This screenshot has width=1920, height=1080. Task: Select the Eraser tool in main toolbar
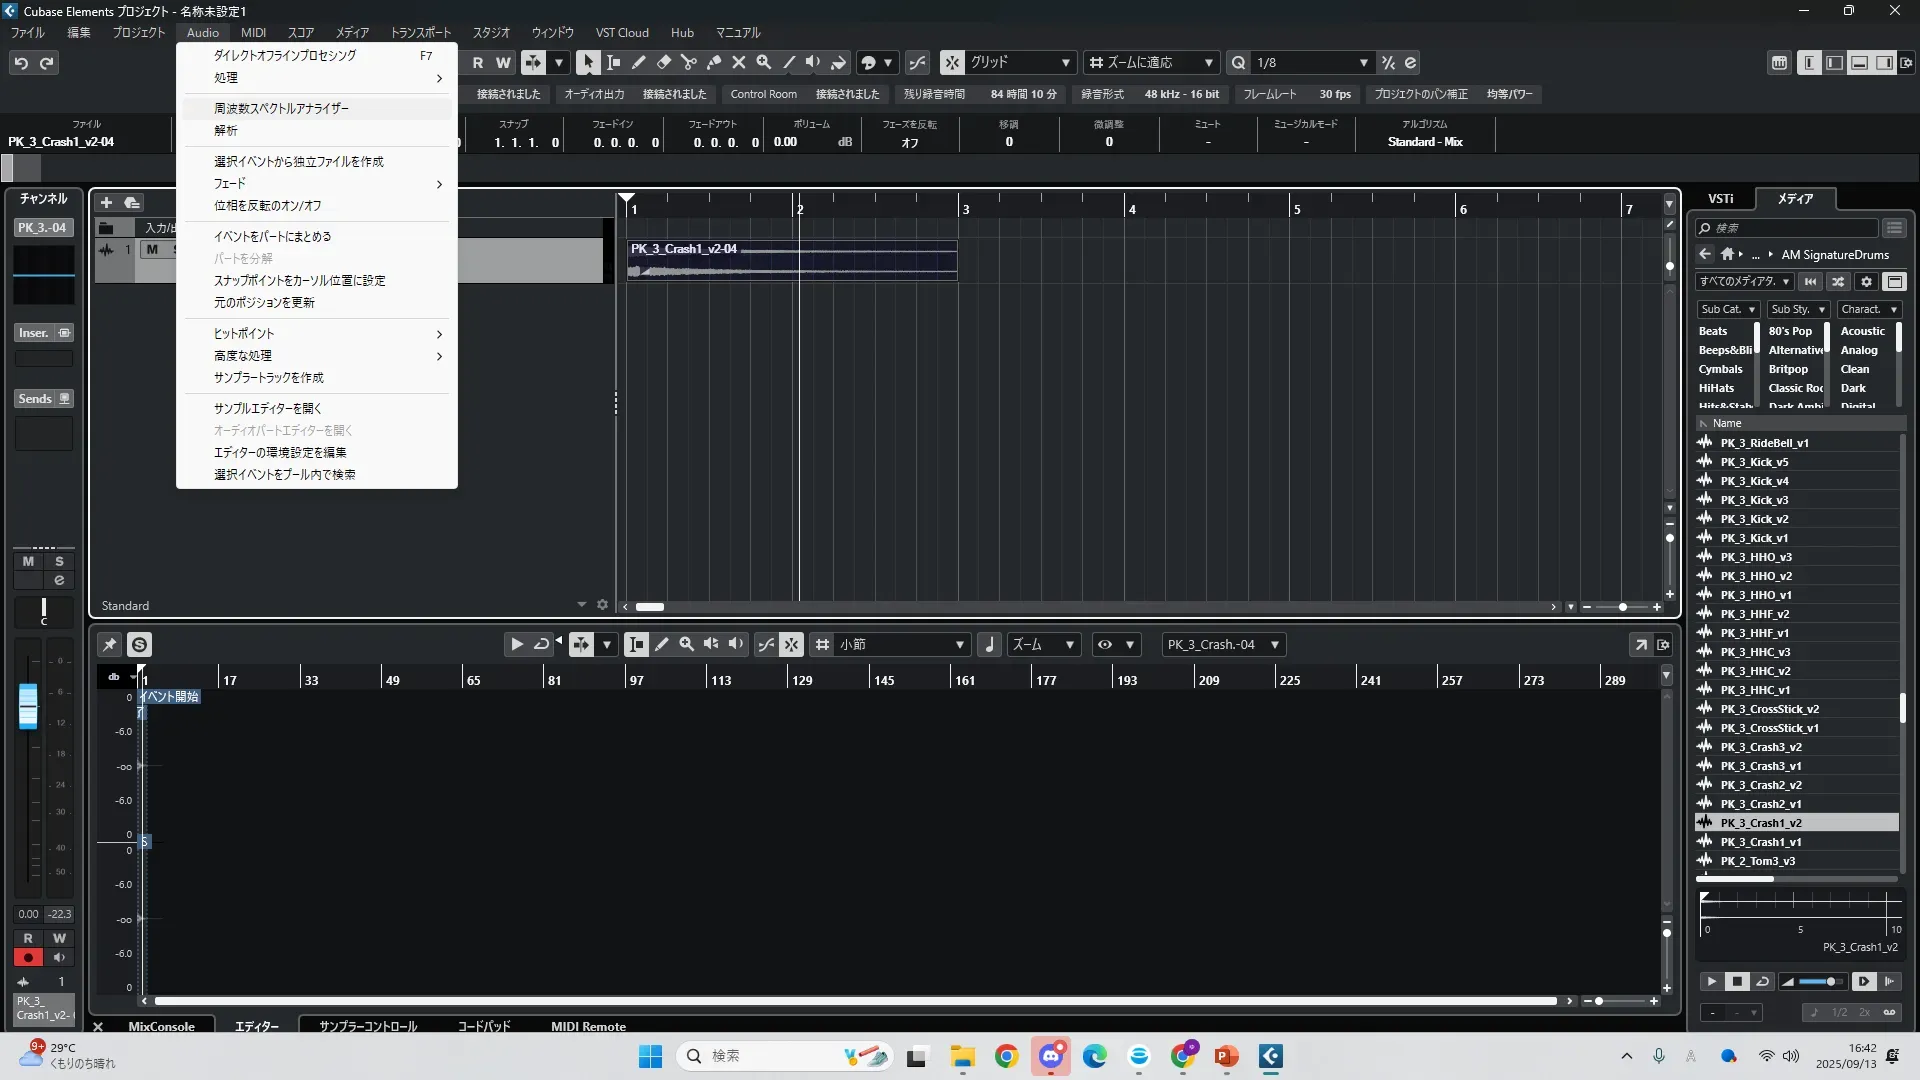tap(663, 62)
